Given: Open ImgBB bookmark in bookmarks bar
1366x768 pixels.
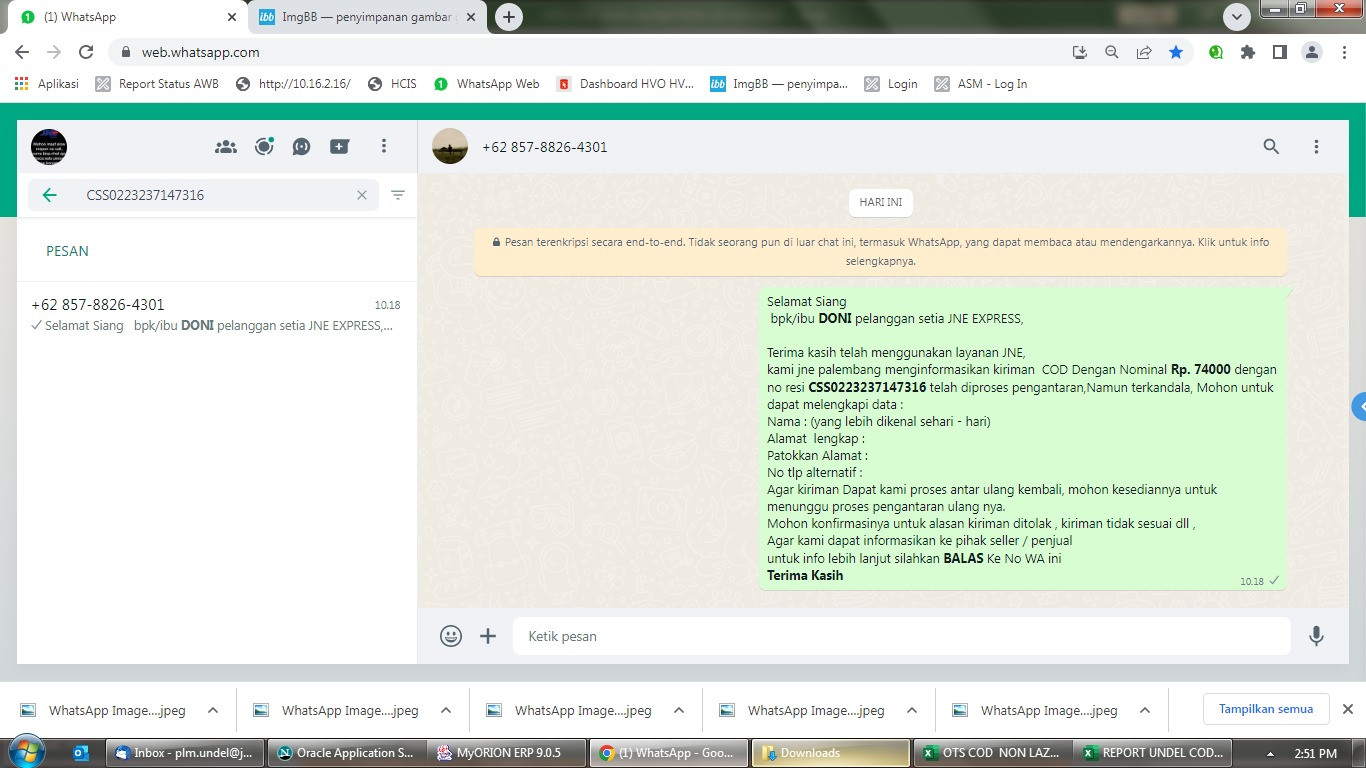Looking at the screenshot, I should point(779,84).
